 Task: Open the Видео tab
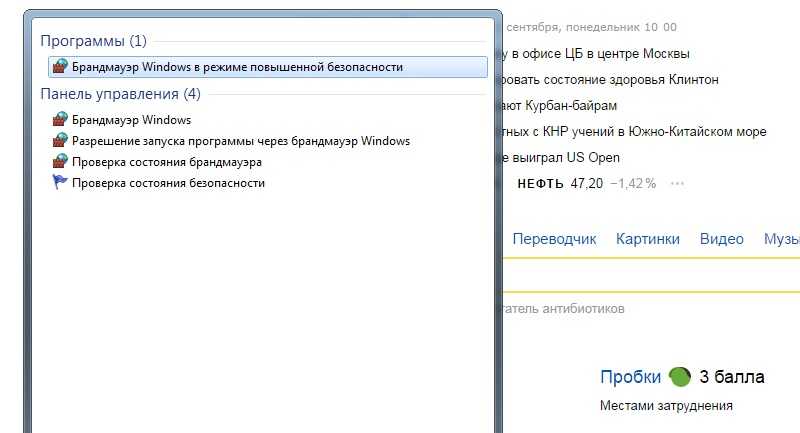pos(721,239)
